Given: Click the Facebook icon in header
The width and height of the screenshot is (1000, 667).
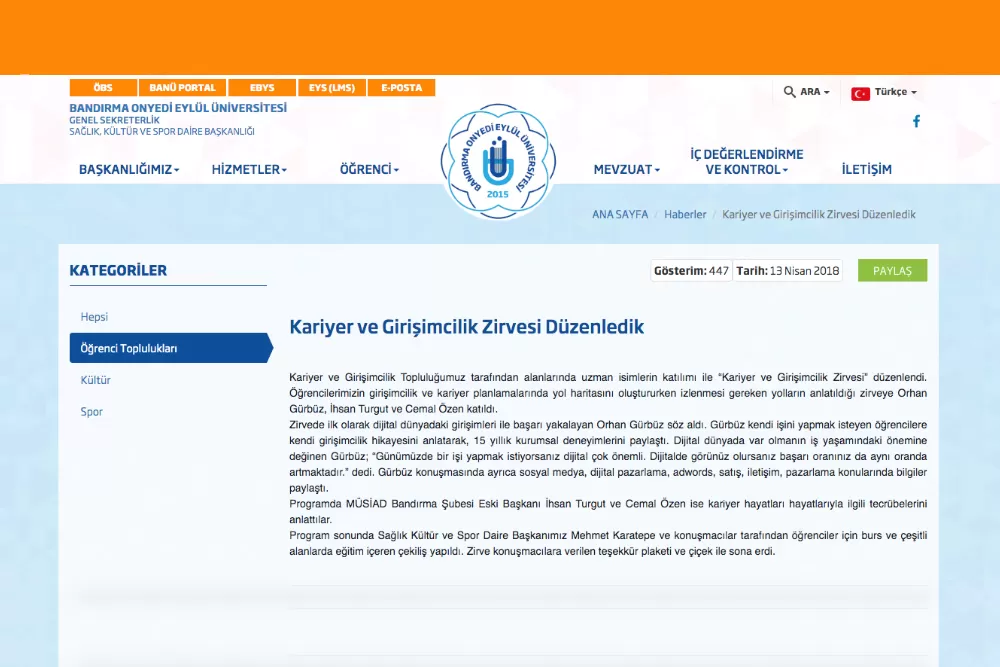Looking at the screenshot, I should click(916, 121).
